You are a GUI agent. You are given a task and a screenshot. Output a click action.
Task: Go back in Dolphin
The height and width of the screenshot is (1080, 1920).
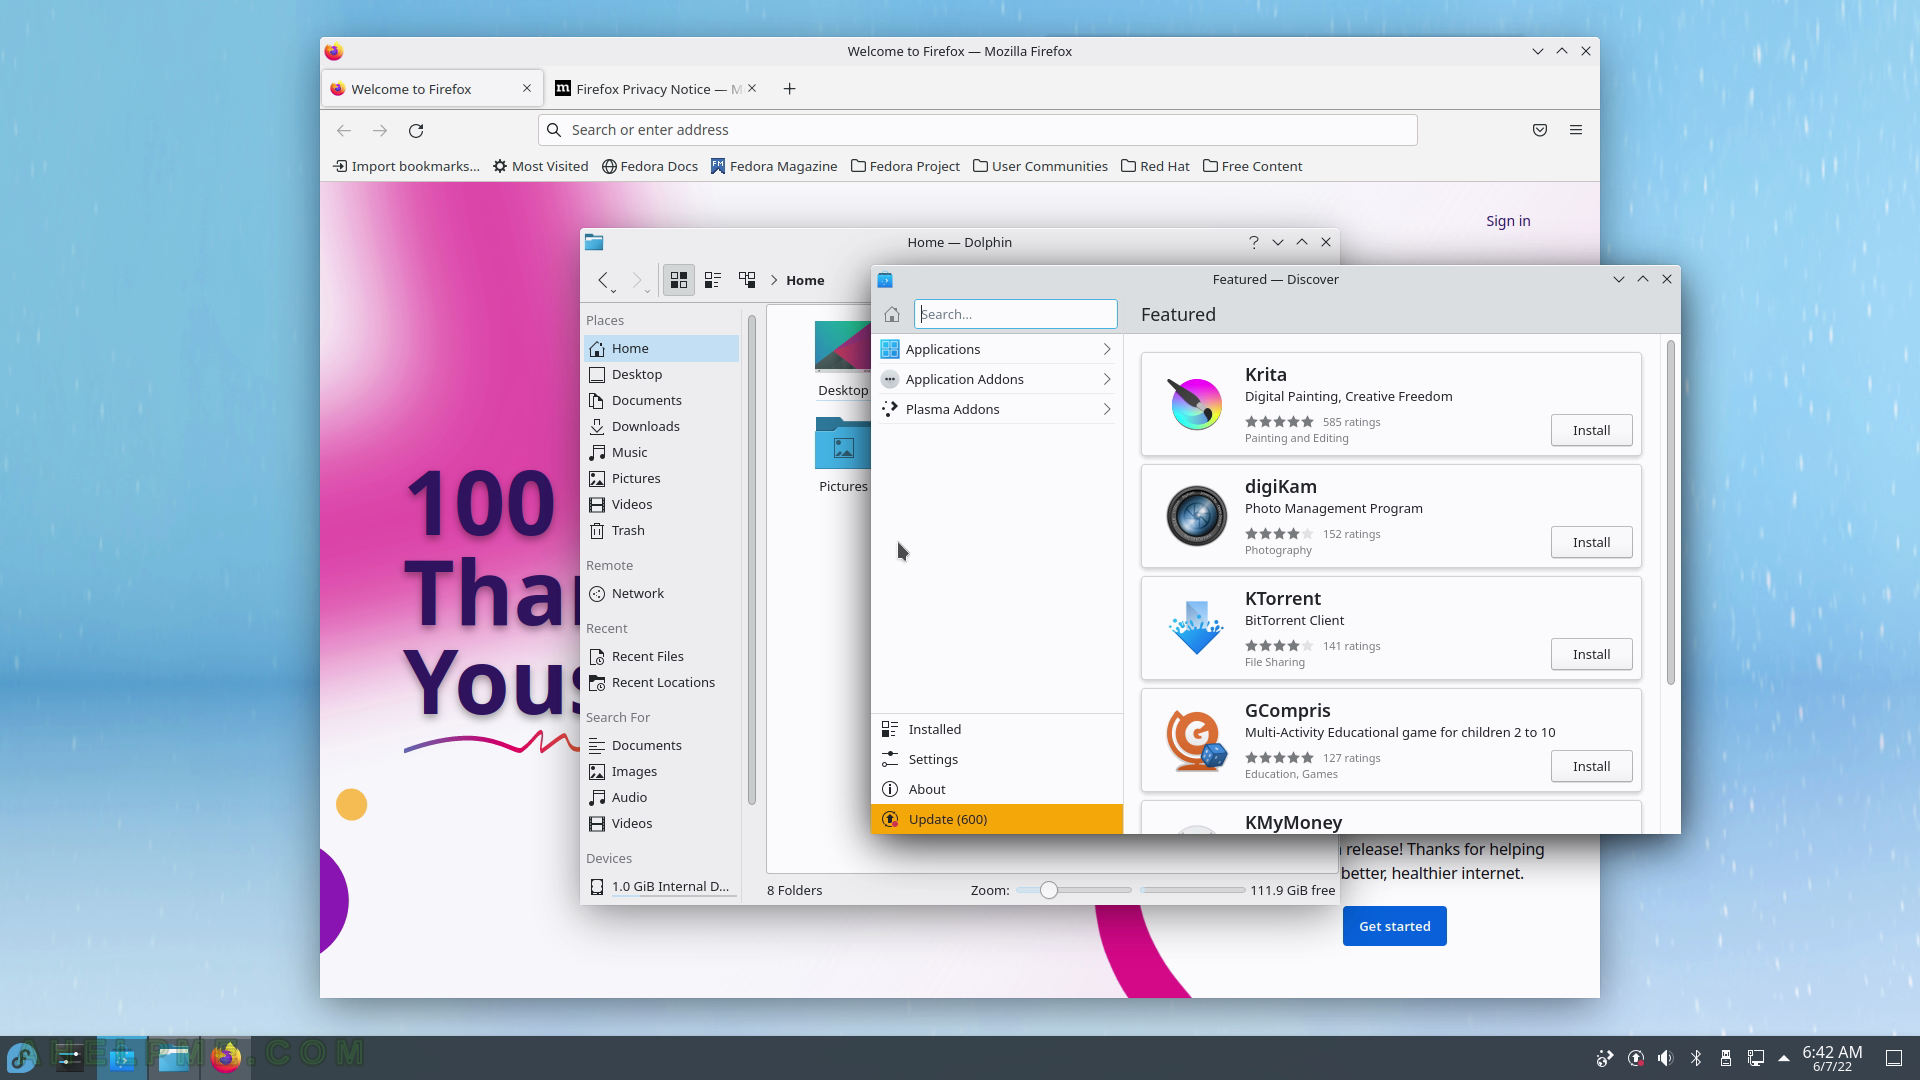pos(603,280)
